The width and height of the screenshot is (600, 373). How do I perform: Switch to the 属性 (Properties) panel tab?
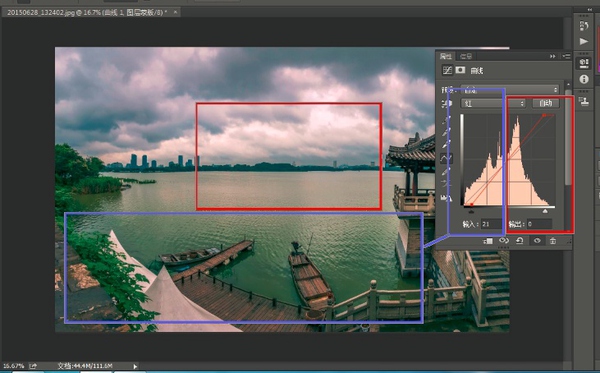[445, 56]
